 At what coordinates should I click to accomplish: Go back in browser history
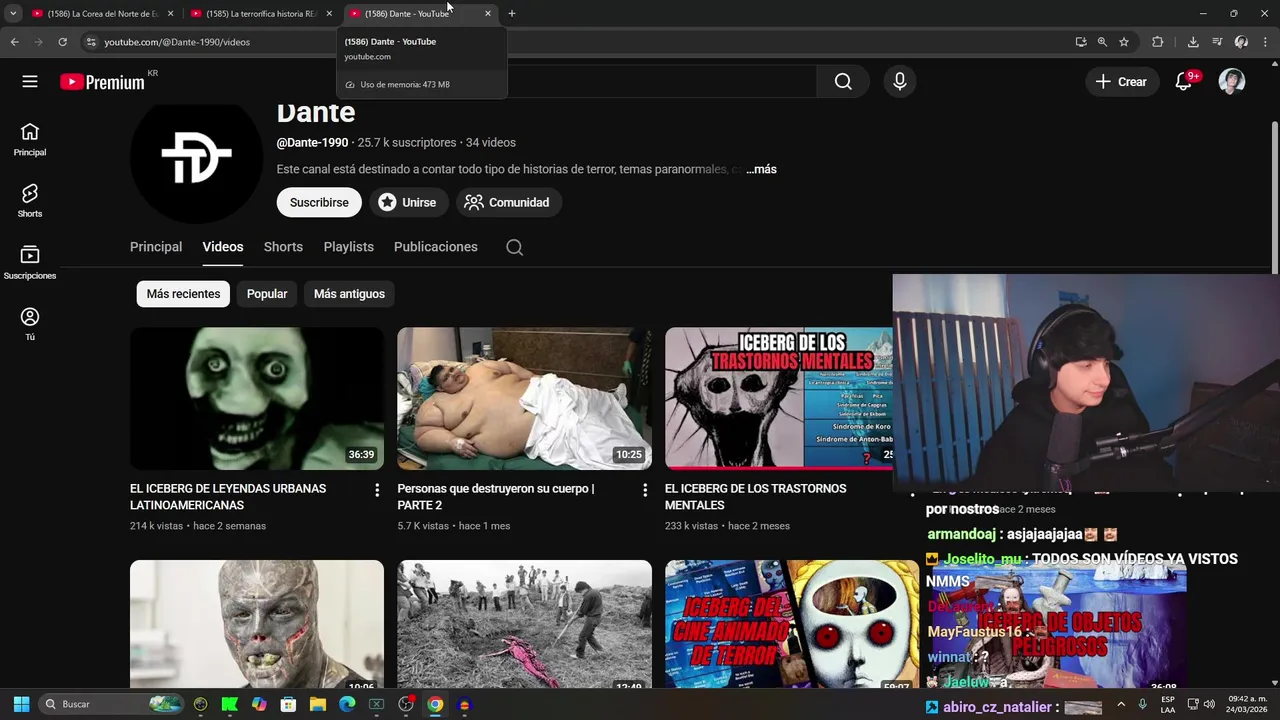point(14,42)
